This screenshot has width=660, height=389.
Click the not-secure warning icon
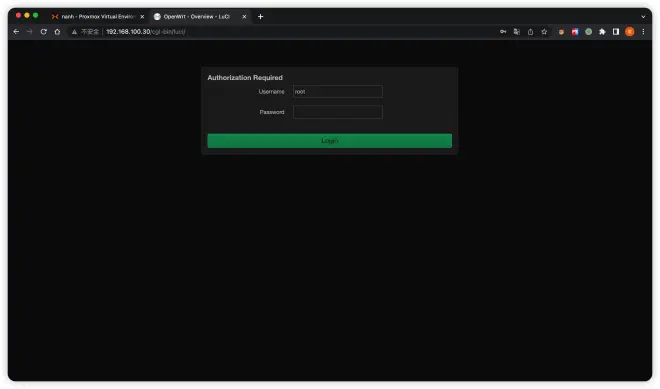click(x=74, y=32)
